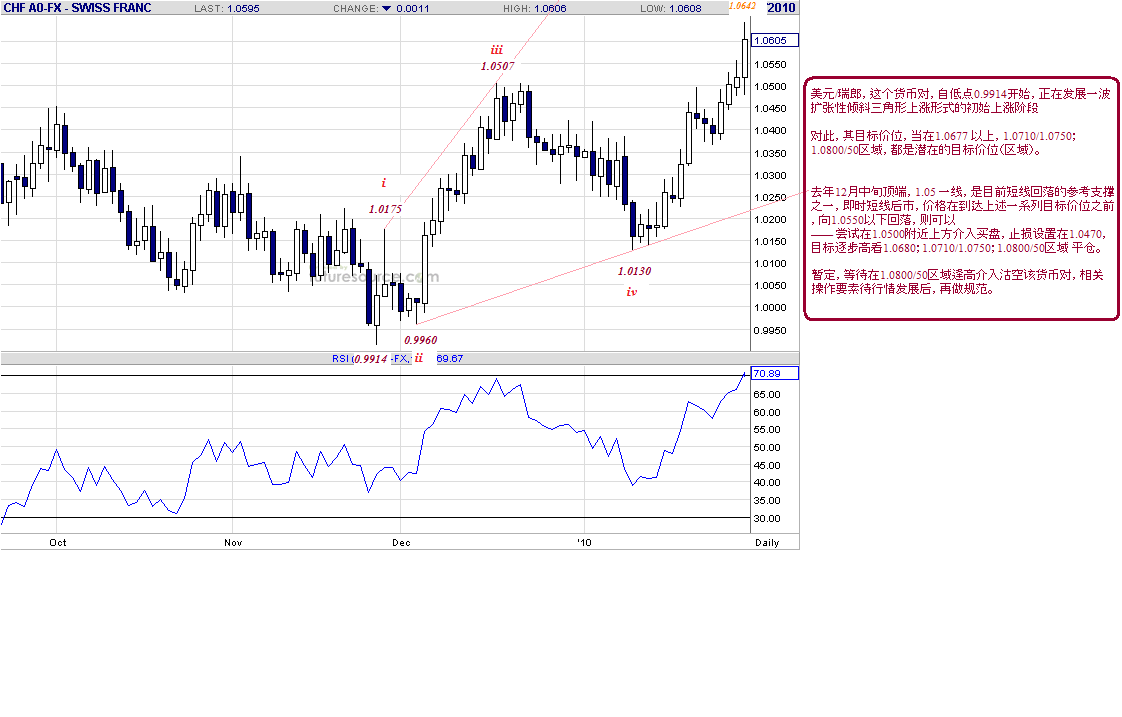Image resolution: width=1122 pixels, height=717 pixels.
Task: Click the 45.00 RSI axis label
Action: (x=766, y=466)
